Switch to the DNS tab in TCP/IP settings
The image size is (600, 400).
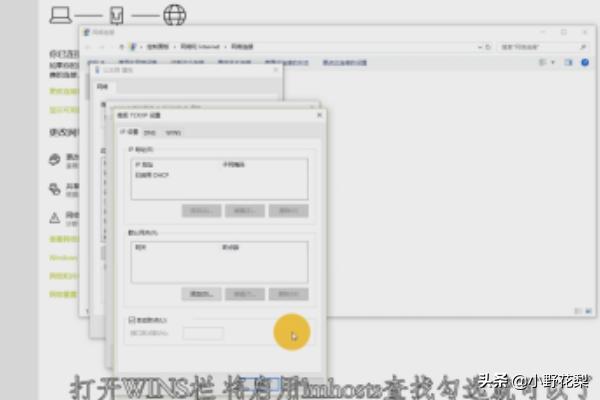[149, 133]
